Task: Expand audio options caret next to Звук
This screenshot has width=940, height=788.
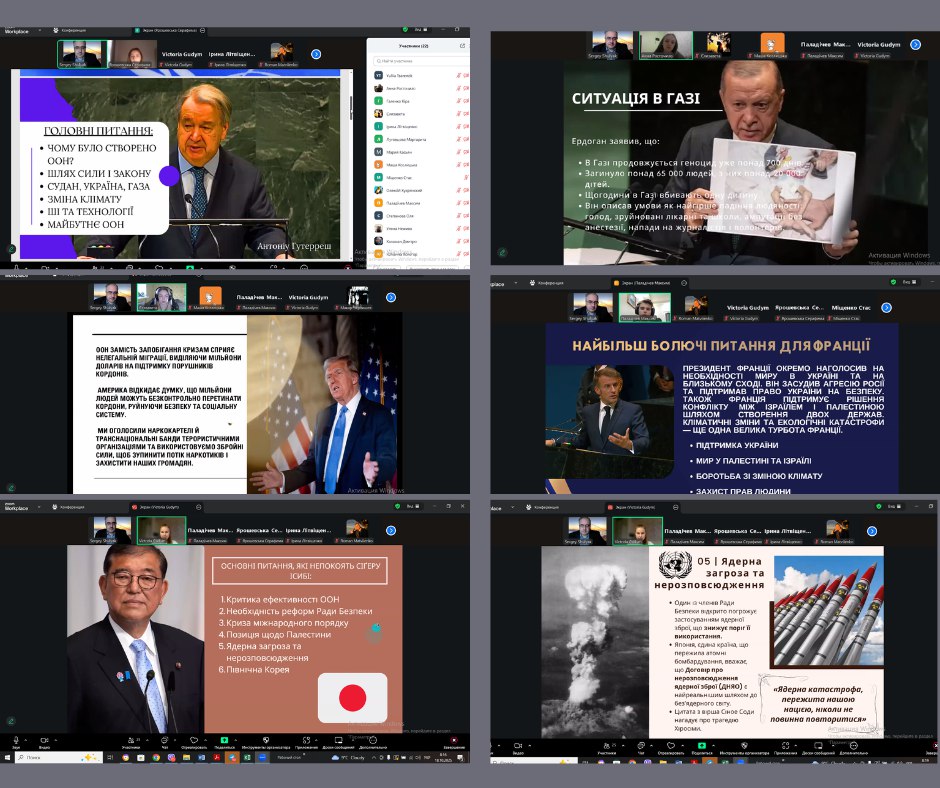Action: click(x=27, y=741)
